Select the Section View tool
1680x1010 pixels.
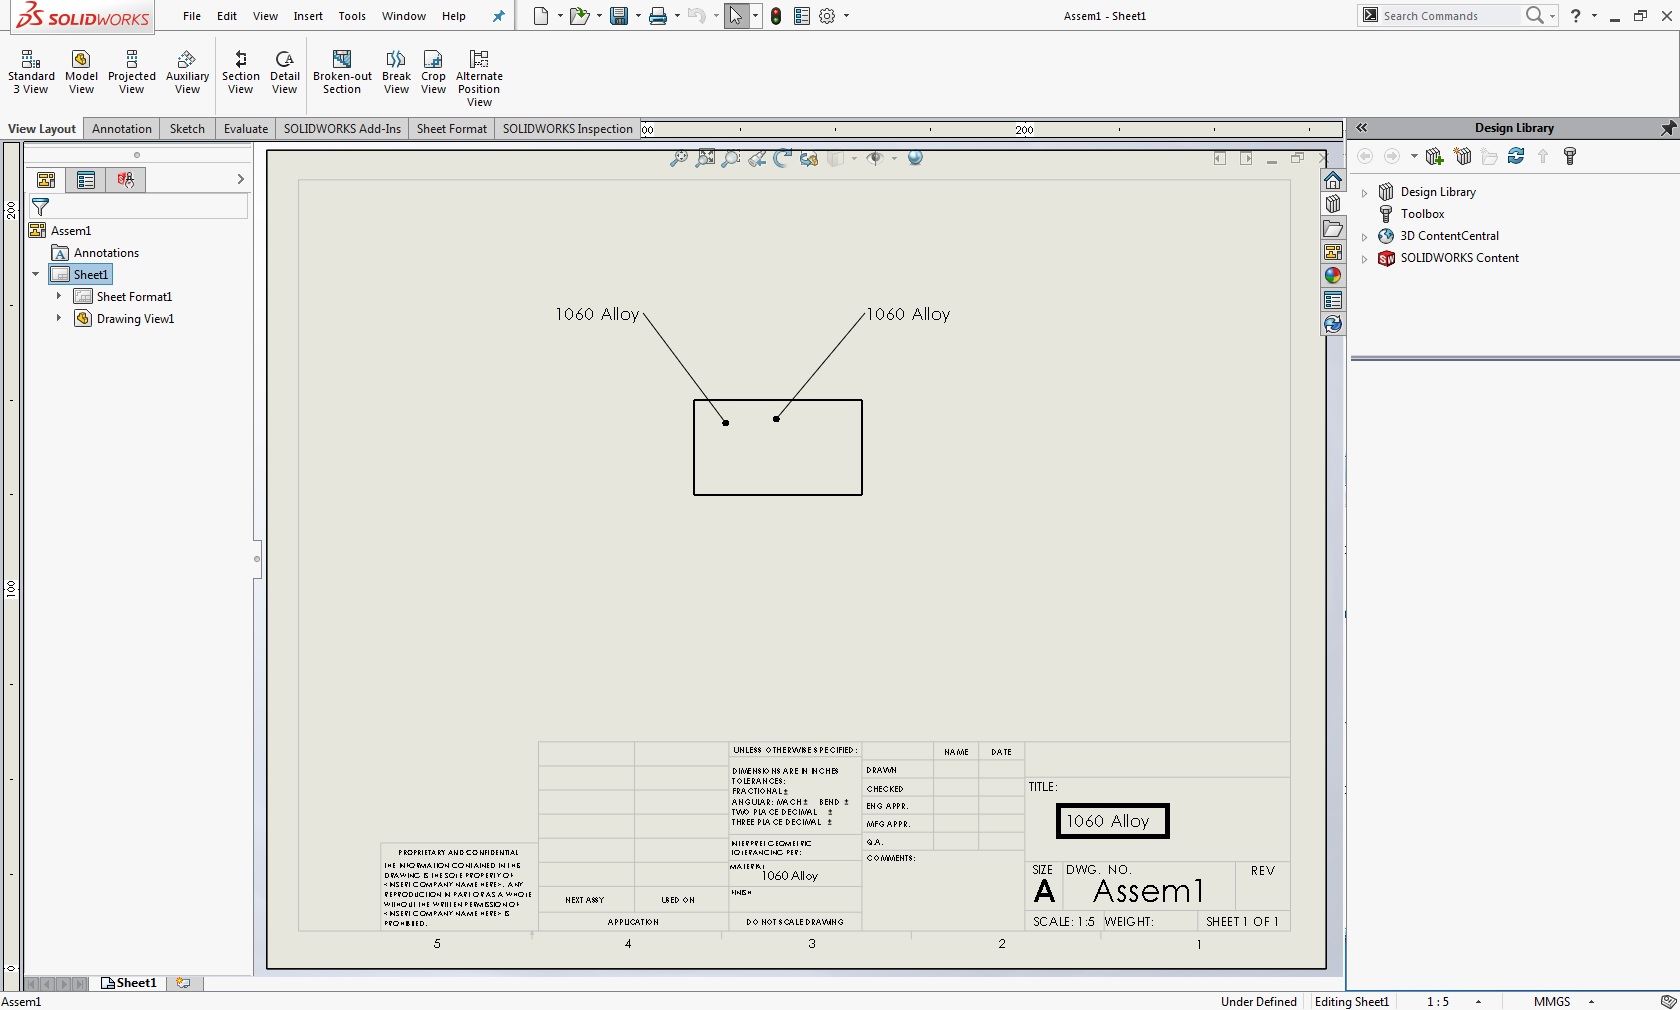[x=240, y=73]
